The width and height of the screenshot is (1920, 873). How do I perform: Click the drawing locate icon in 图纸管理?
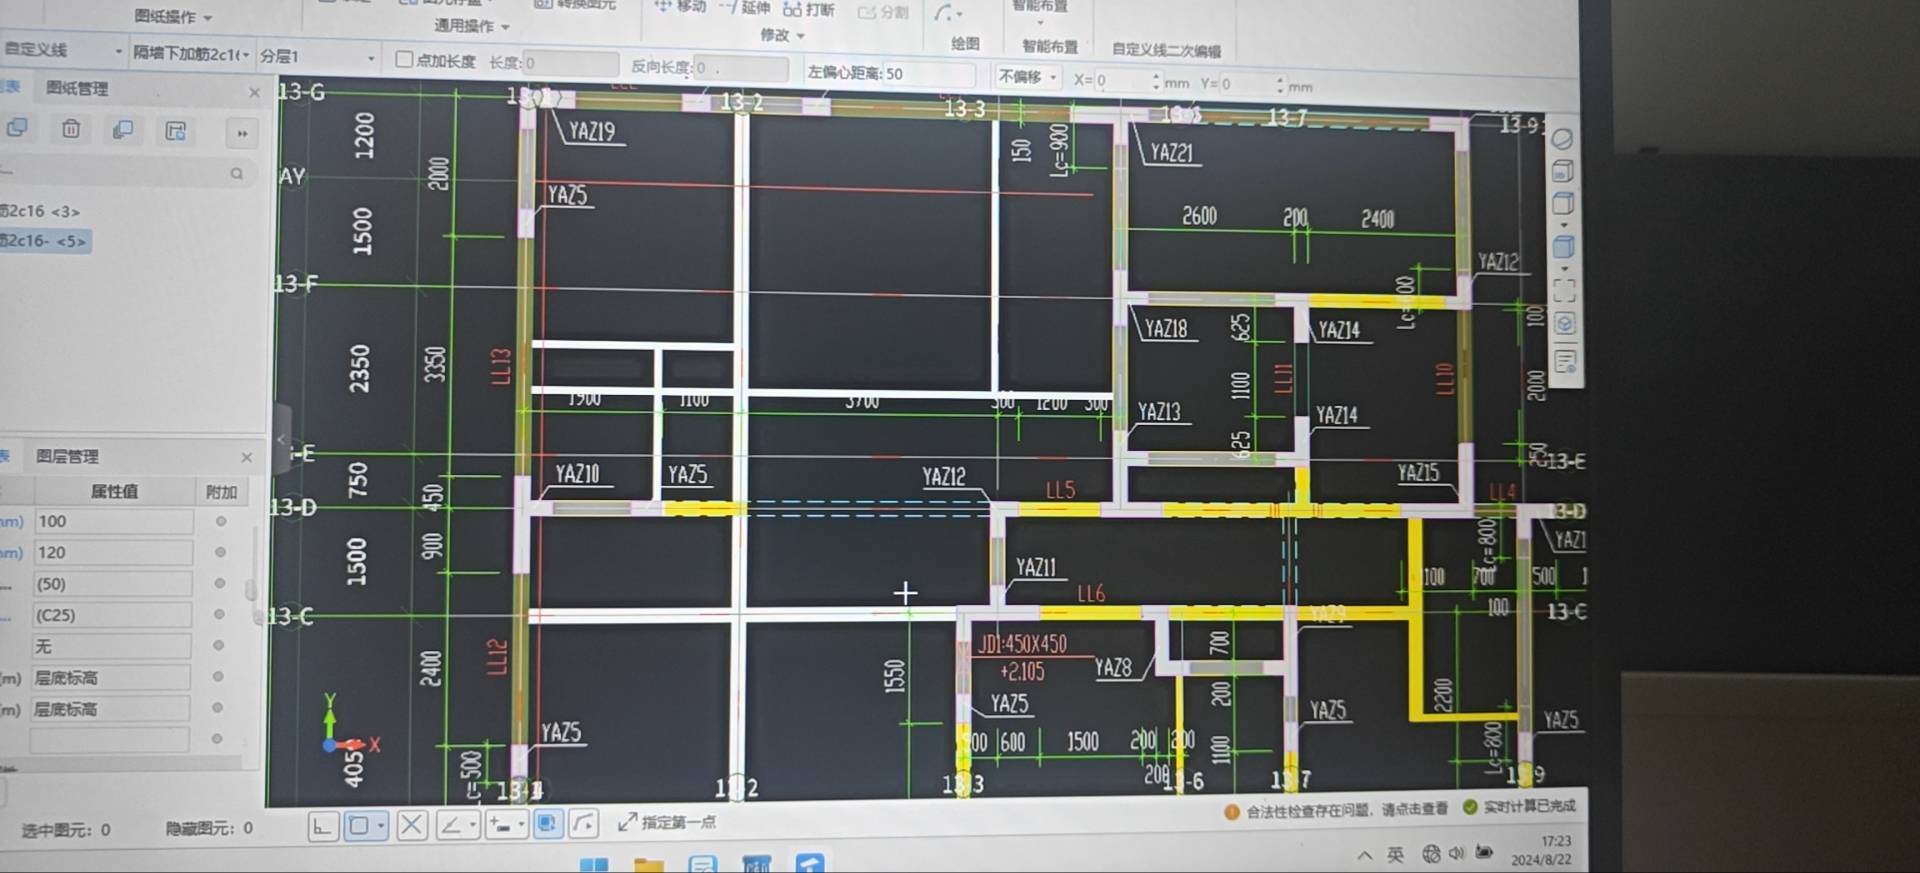coord(176,131)
